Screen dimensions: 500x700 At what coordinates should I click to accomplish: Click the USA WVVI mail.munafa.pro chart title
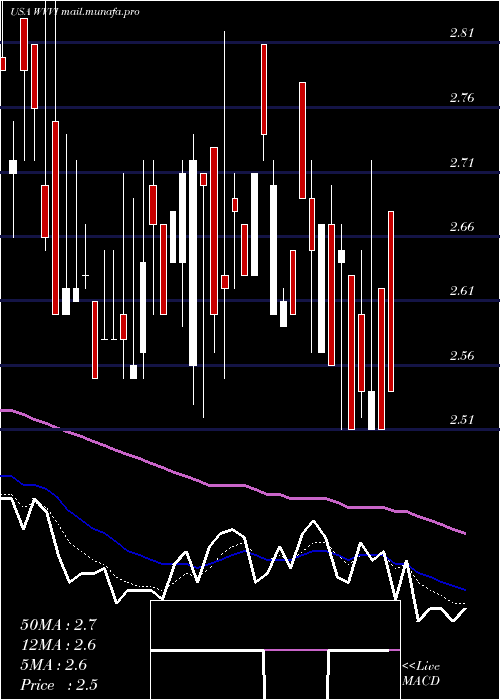click(x=75, y=12)
